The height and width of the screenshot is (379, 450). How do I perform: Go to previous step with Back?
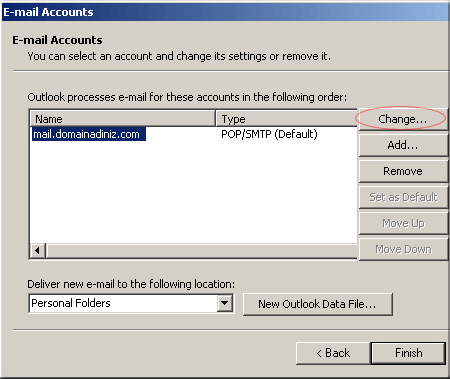333,353
